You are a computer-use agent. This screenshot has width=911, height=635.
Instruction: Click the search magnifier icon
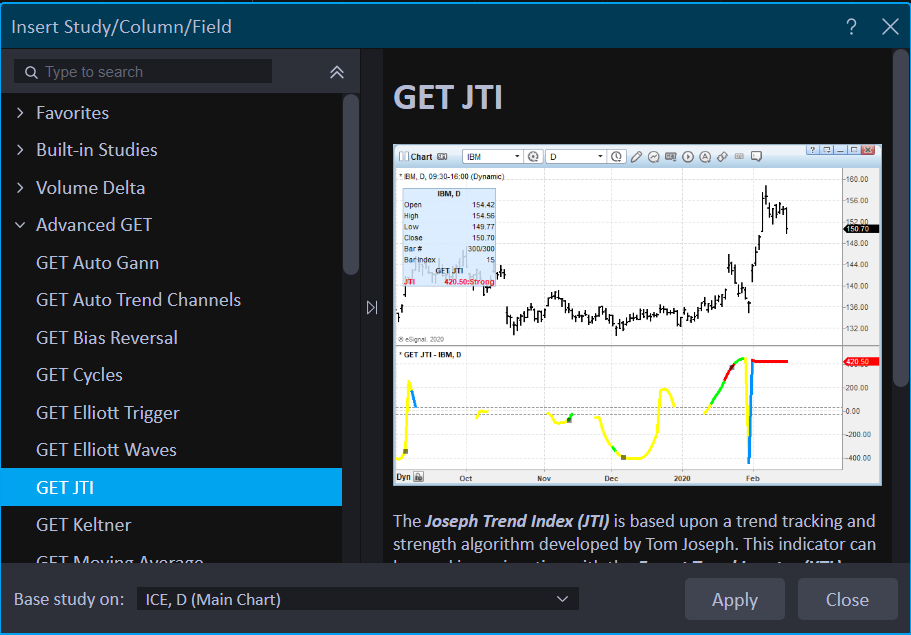point(31,72)
